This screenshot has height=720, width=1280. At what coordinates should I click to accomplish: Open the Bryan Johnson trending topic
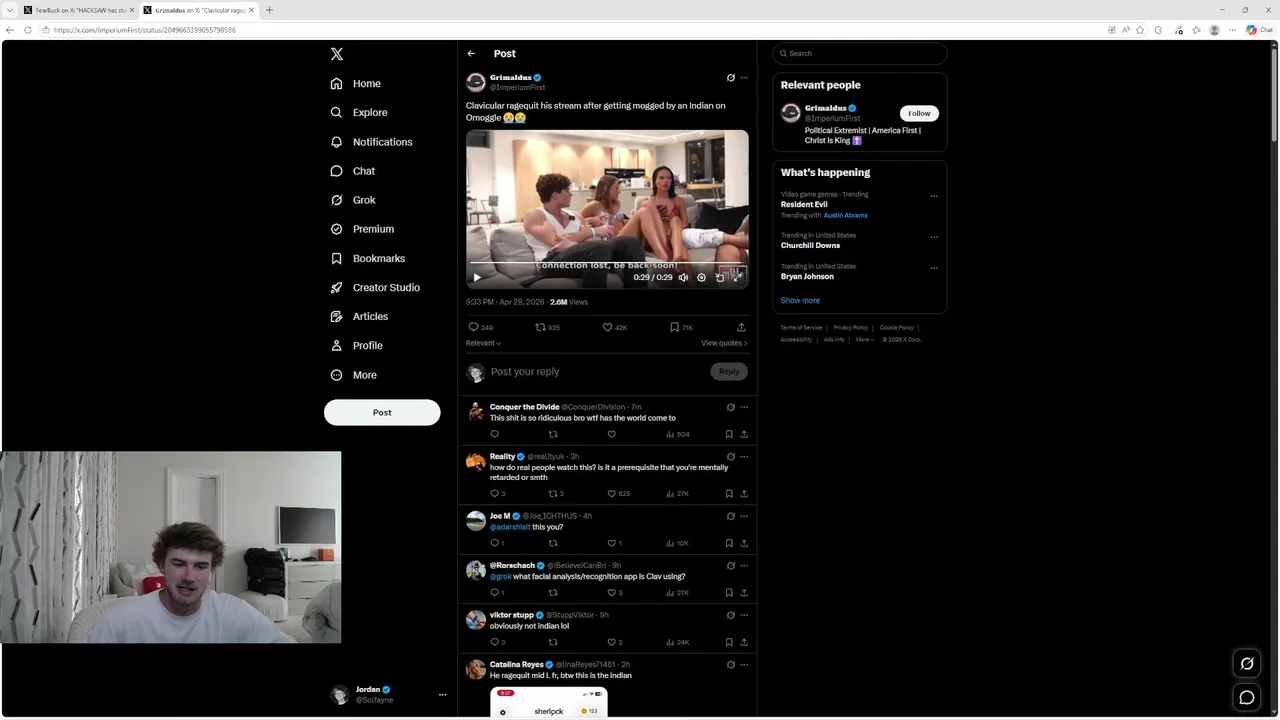pos(807,276)
